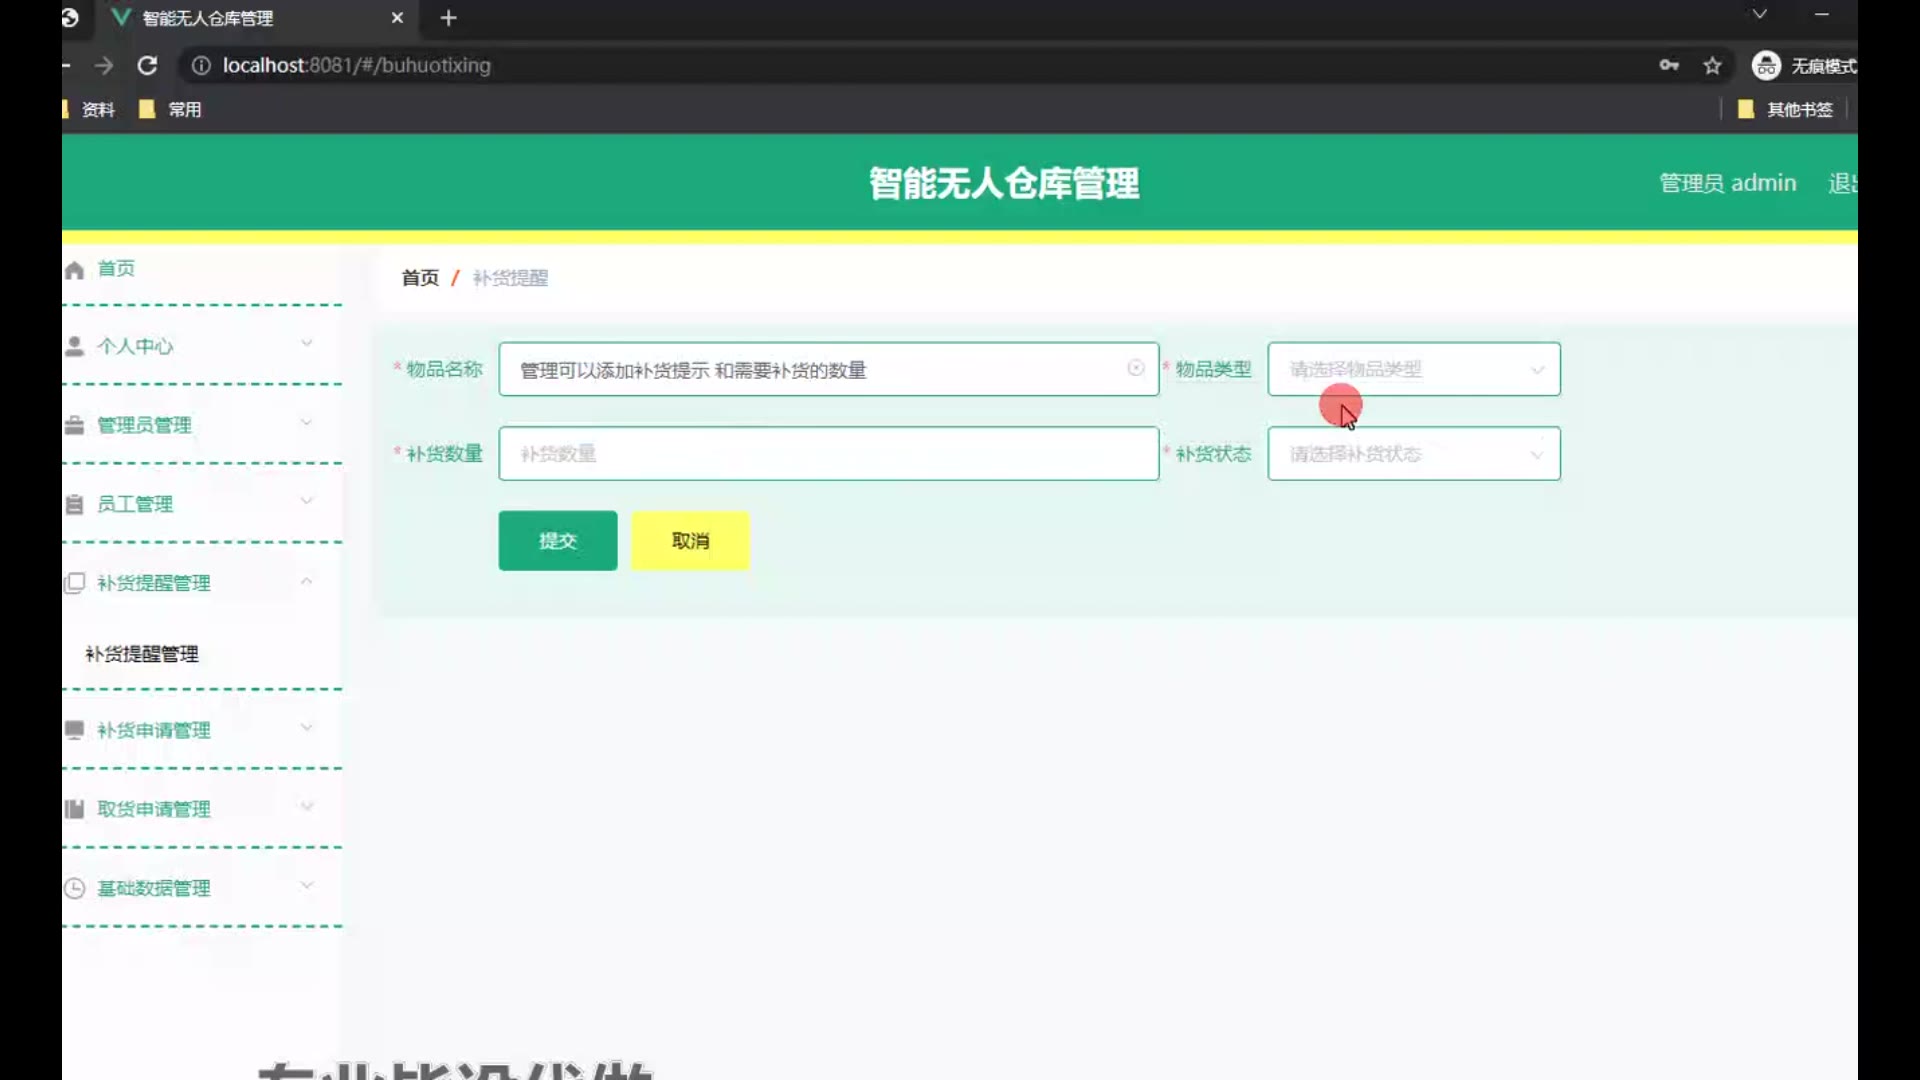Expand the 补货申请管理 menu
The image size is (1920, 1080).
pyautogui.click(x=154, y=730)
